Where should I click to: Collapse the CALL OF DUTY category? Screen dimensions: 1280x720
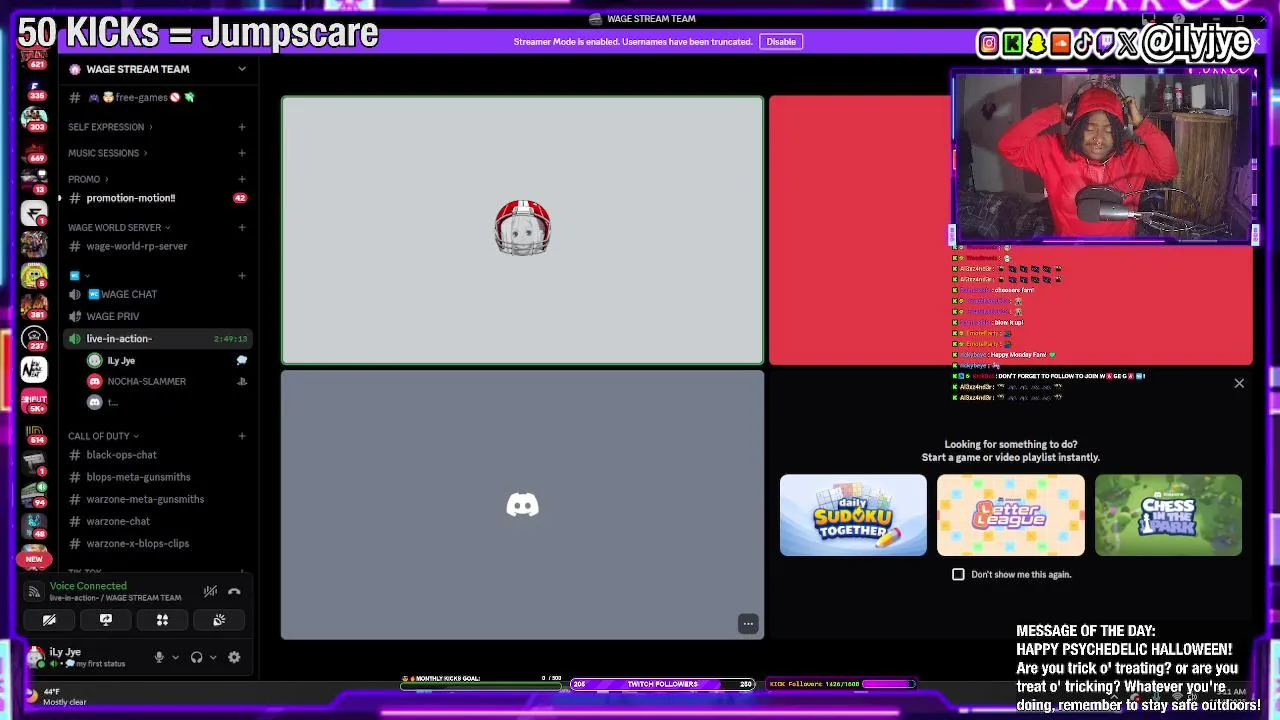(103, 436)
